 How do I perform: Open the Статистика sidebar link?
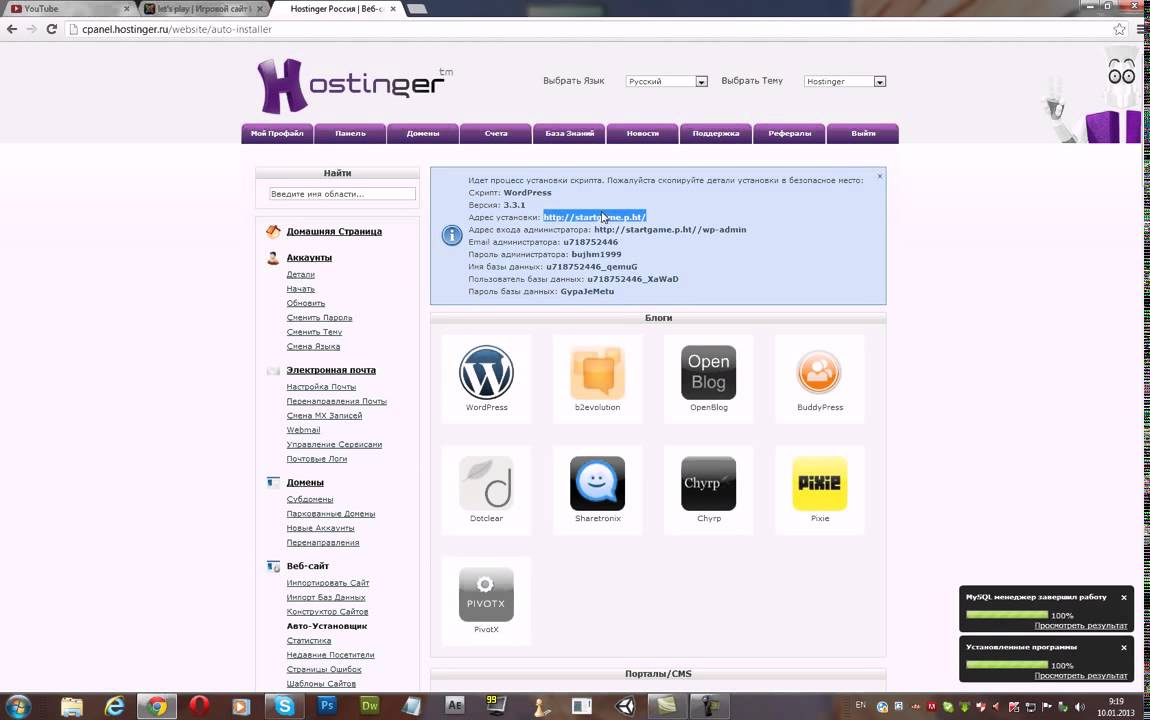(x=309, y=640)
